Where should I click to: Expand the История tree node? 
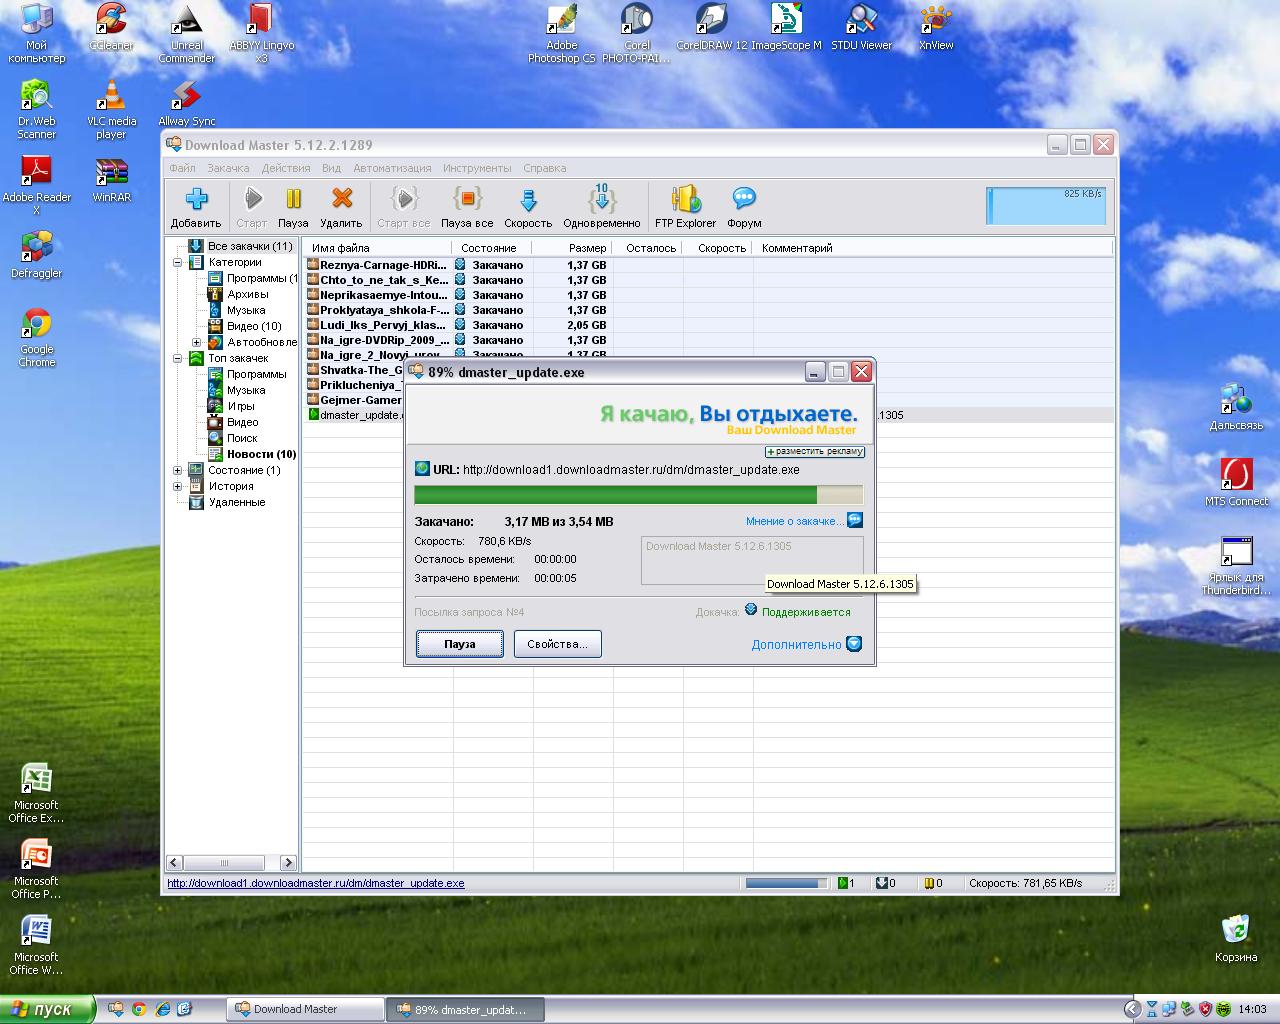[178, 486]
